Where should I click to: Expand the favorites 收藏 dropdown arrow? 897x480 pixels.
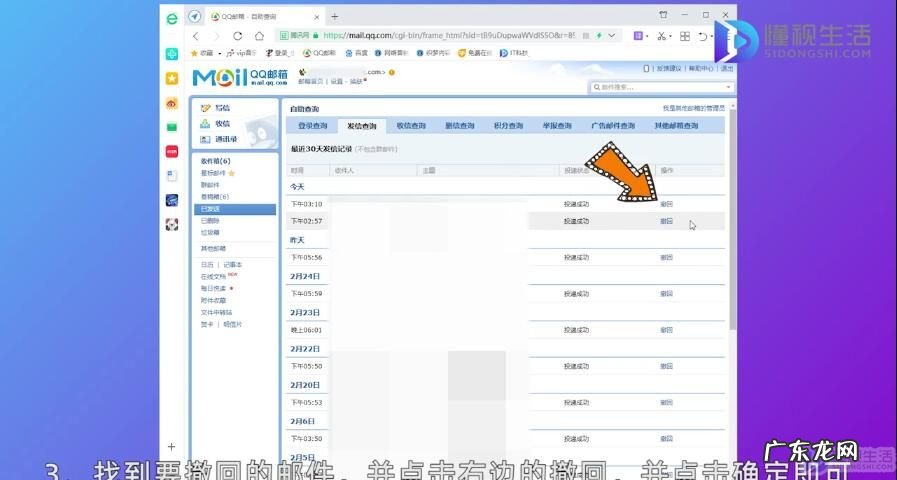pos(220,53)
